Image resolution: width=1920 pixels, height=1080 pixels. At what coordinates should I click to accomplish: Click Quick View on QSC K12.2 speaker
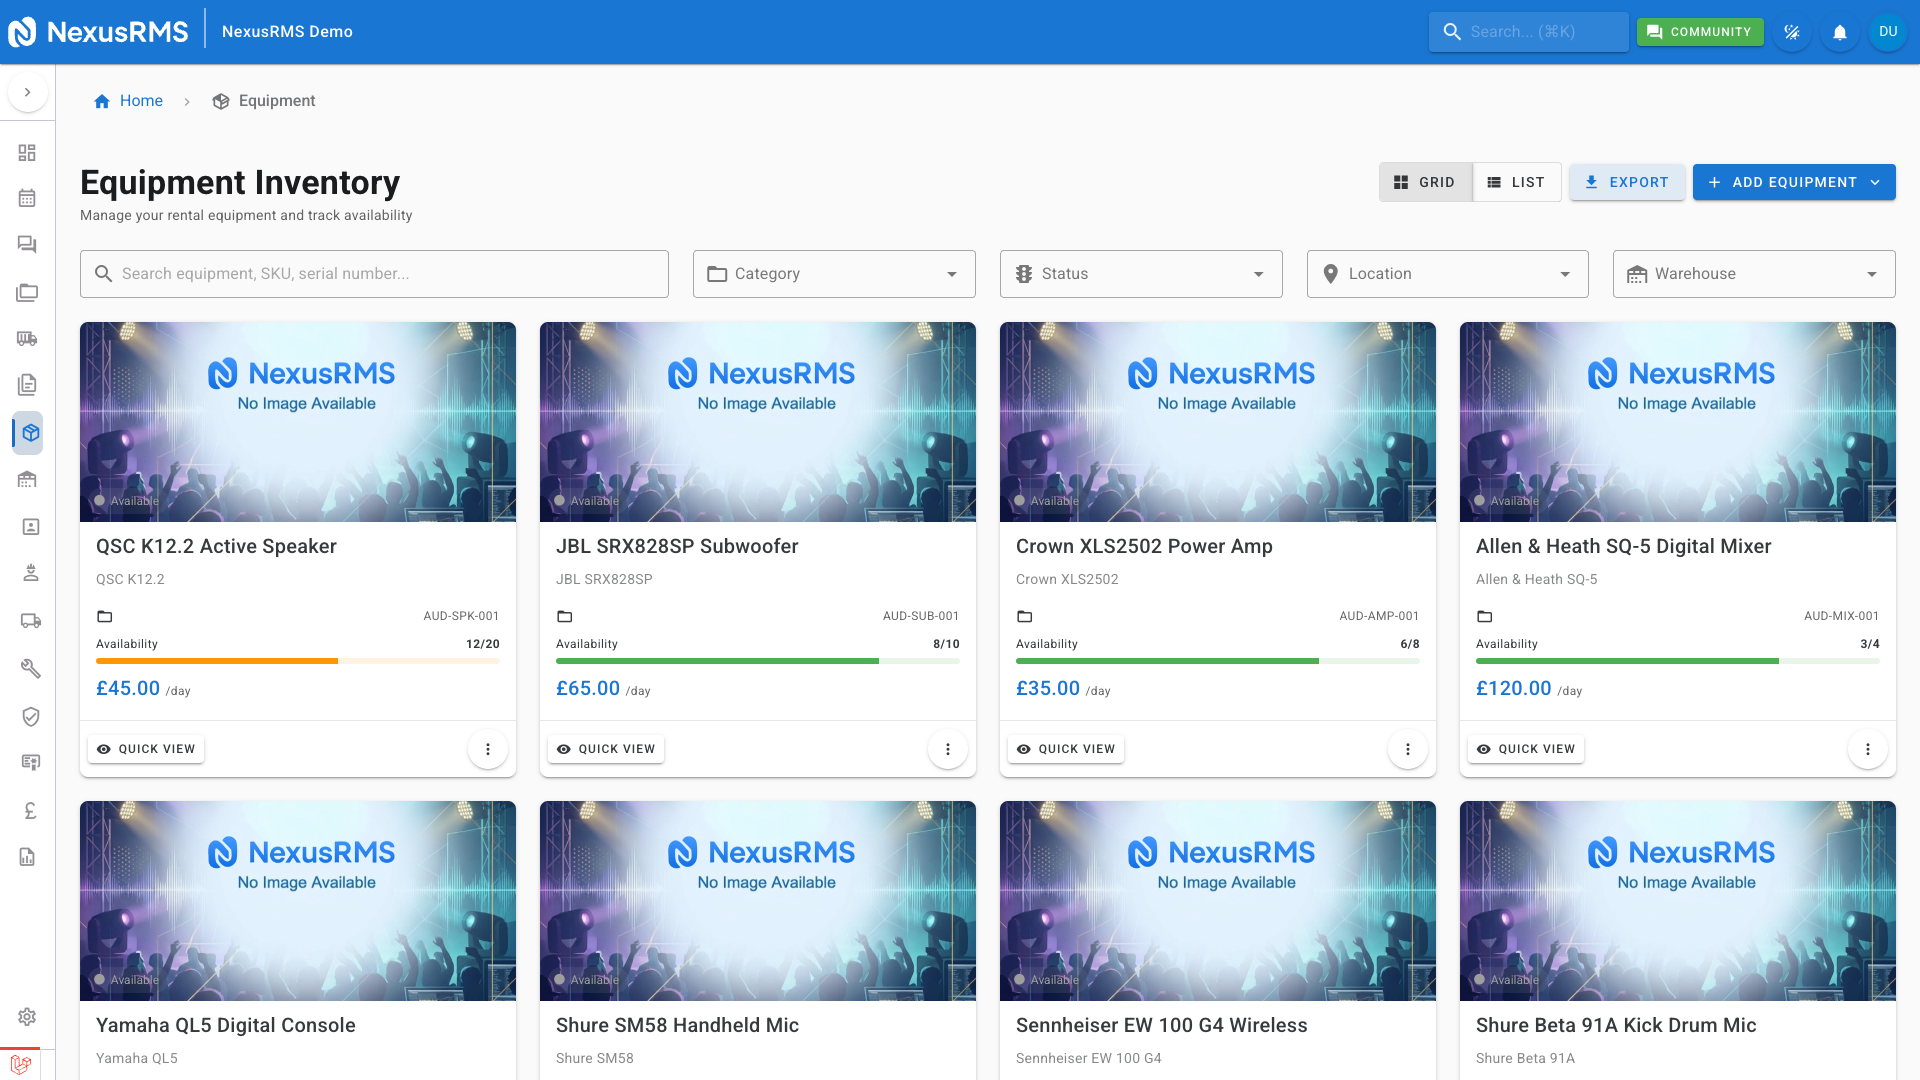(x=146, y=749)
